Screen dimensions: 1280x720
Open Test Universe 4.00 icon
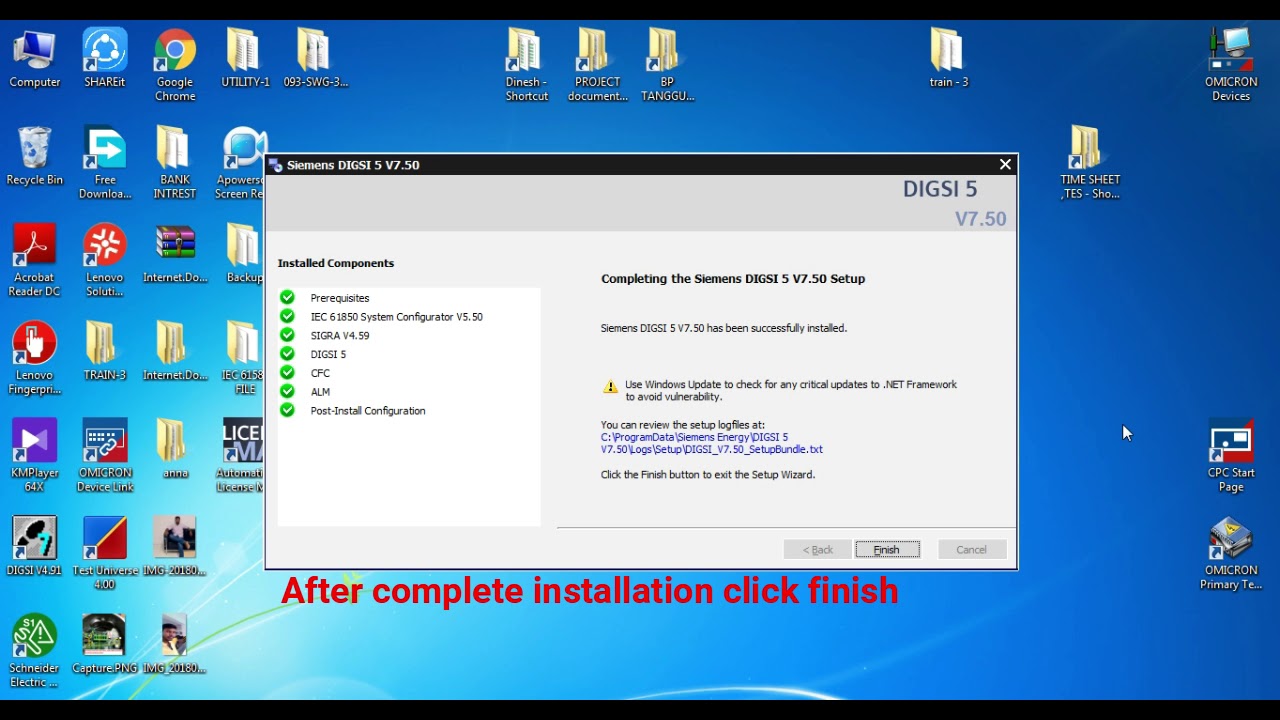tap(105, 554)
